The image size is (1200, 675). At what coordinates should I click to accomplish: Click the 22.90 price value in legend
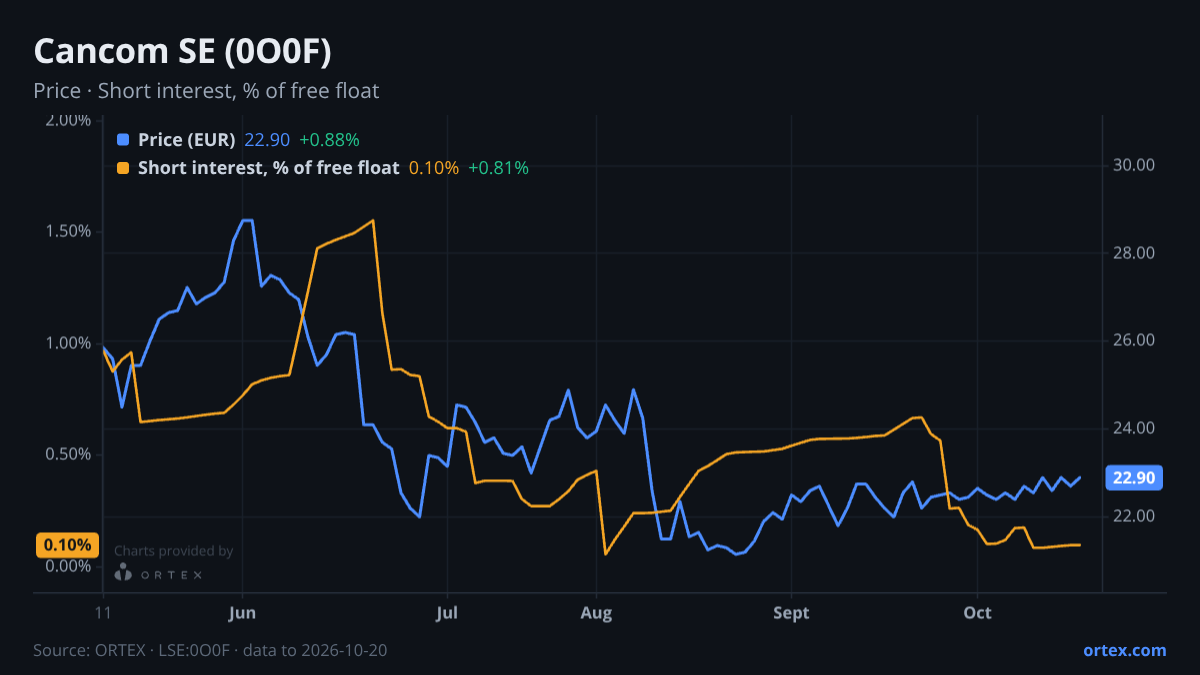click(x=267, y=140)
